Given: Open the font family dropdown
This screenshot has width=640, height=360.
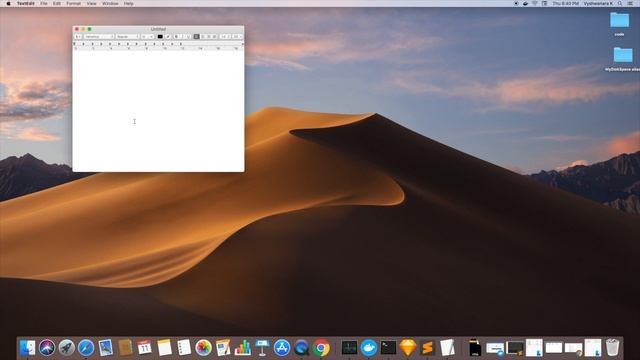Looking at the screenshot, I should [x=99, y=36].
